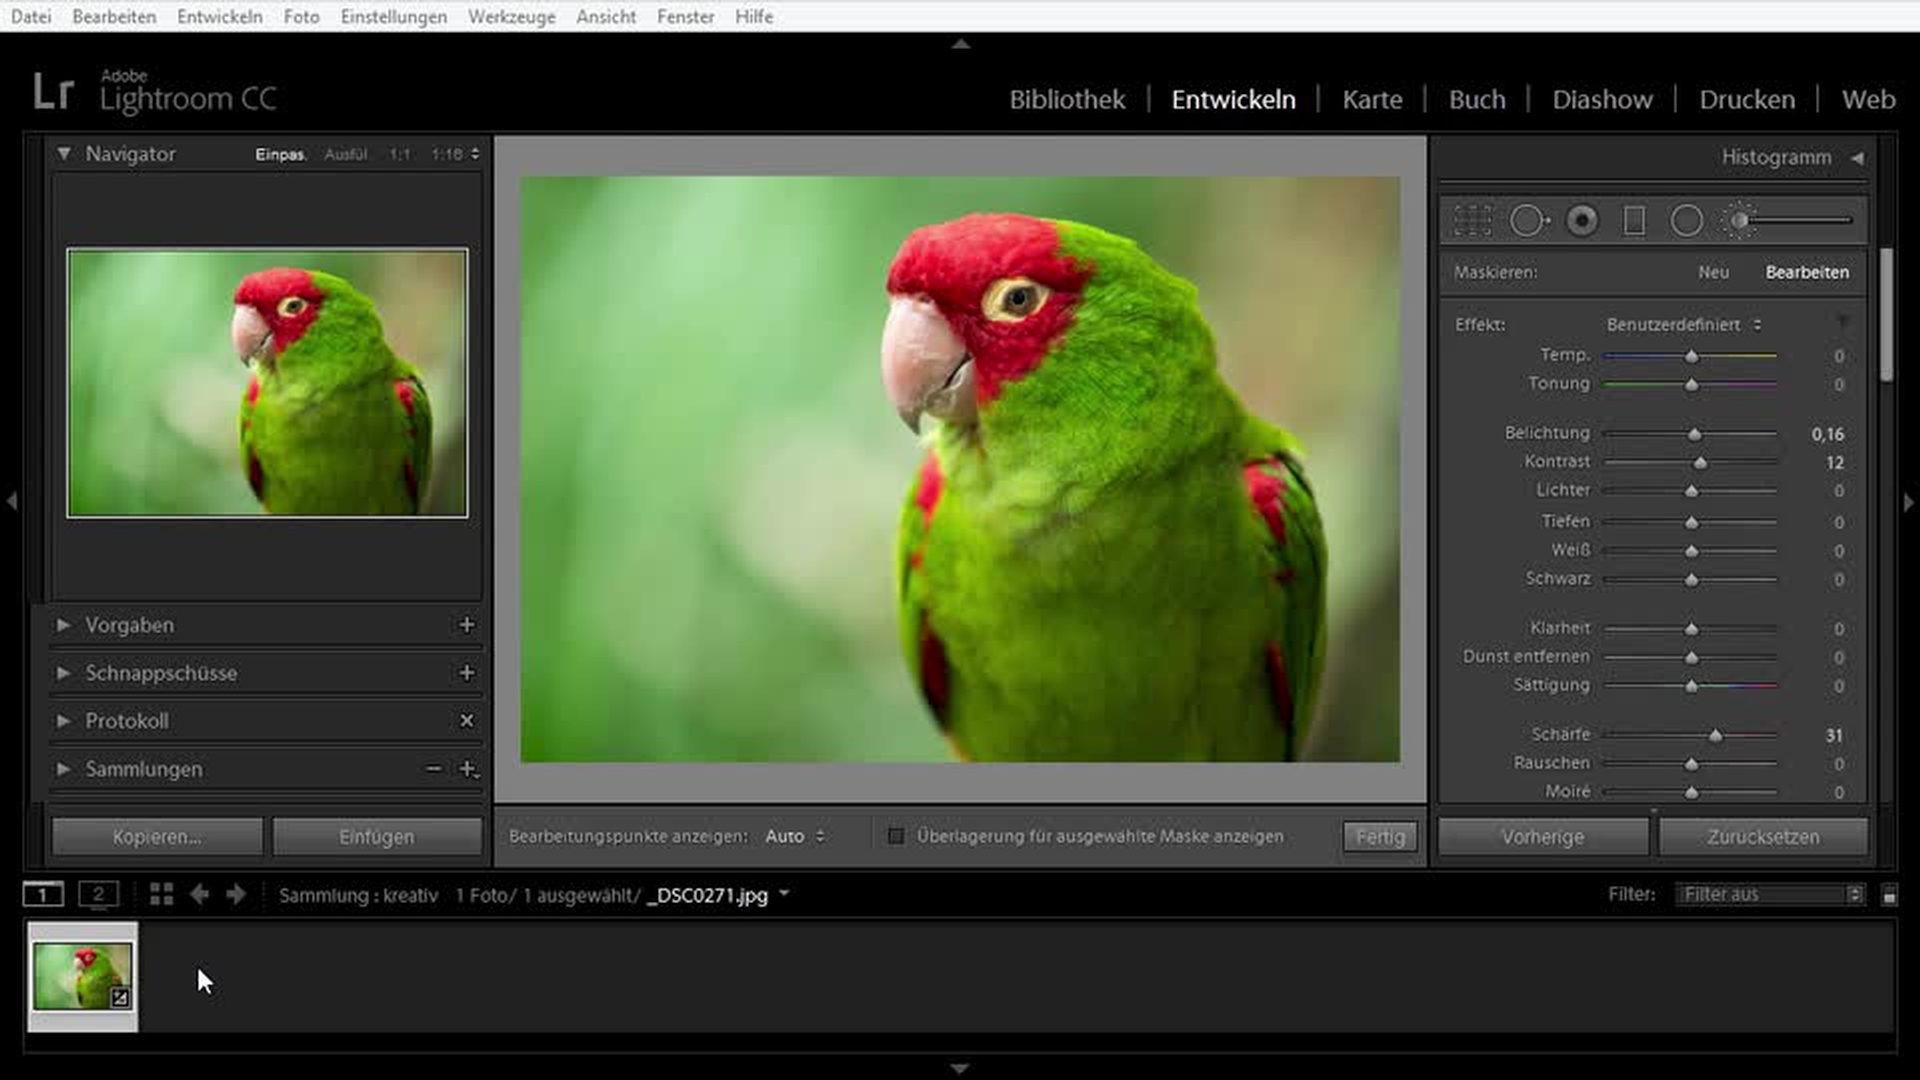Select the Graduated Filter tool
This screenshot has width=1920, height=1080.
pyautogui.click(x=1634, y=220)
